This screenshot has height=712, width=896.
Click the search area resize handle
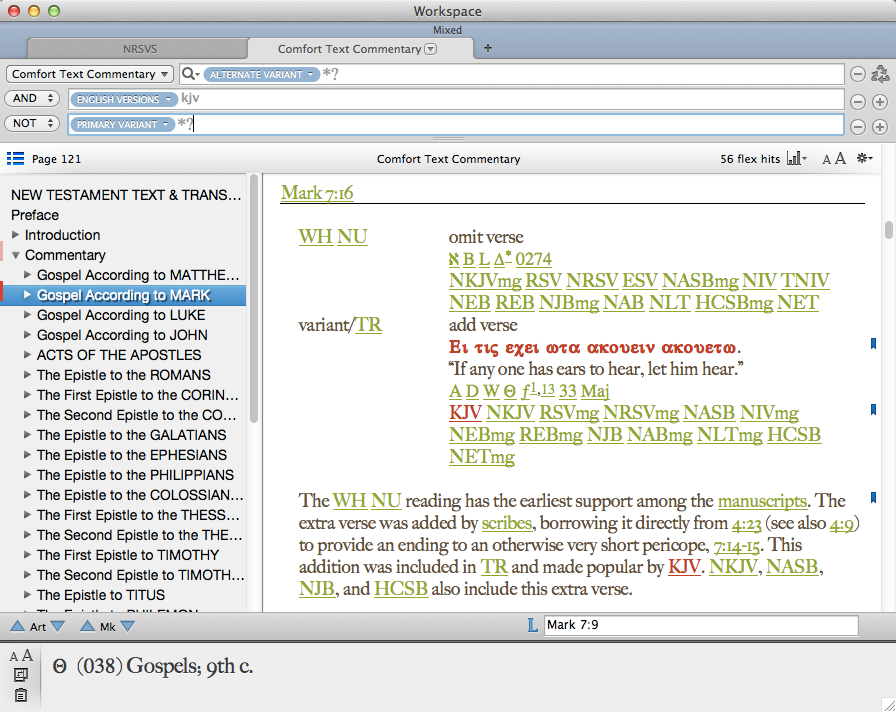448,139
